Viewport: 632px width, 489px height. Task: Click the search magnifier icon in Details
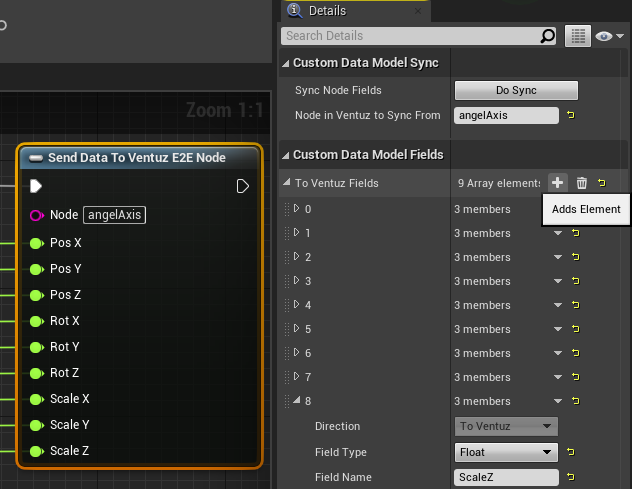pyautogui.click(x=547, y=36)
